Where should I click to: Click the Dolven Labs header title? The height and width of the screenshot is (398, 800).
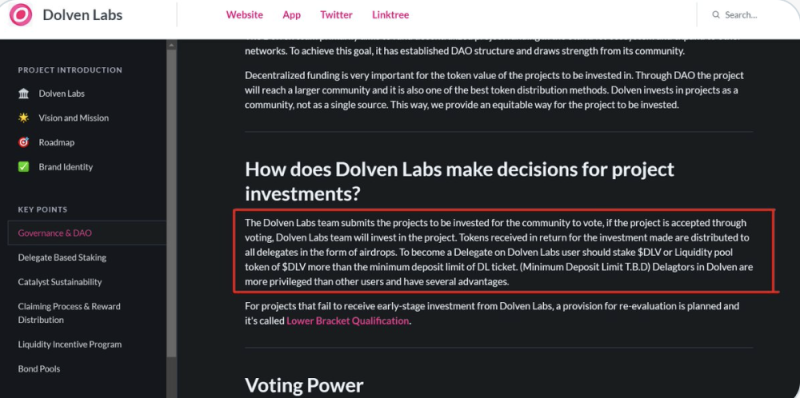click(83, 15)
